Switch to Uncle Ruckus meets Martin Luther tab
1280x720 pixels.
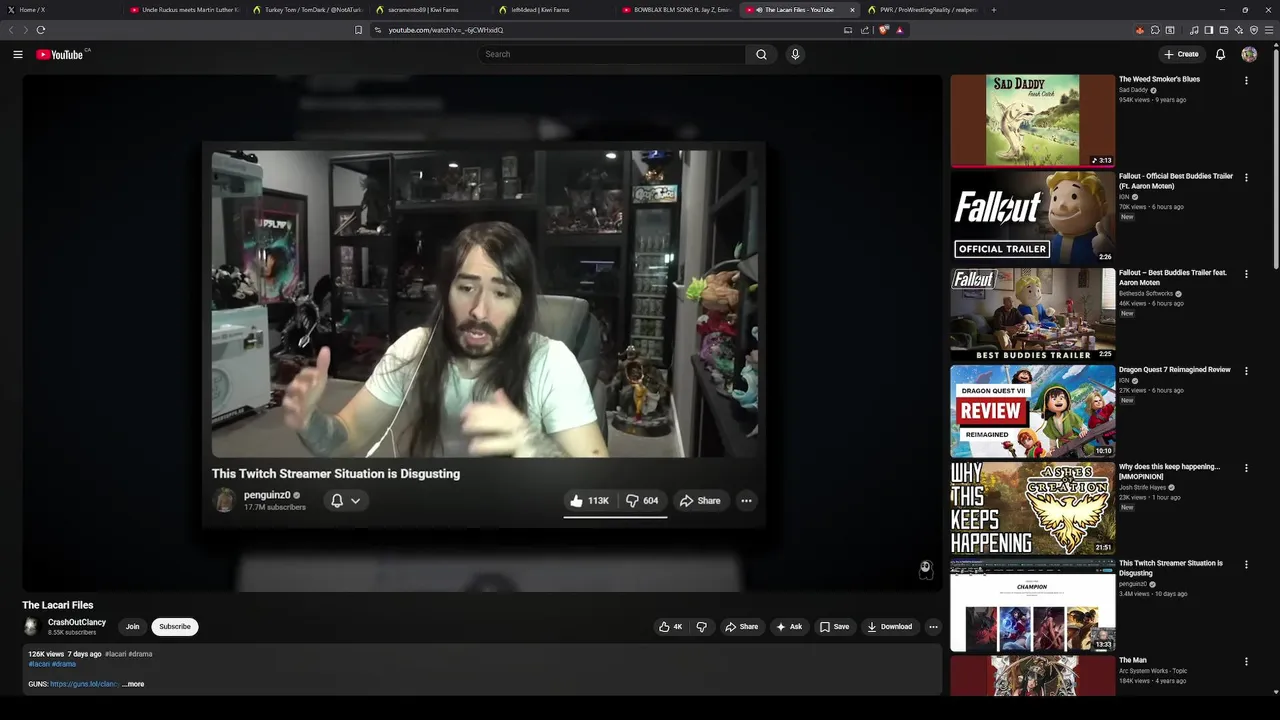[x=184, y=10]
